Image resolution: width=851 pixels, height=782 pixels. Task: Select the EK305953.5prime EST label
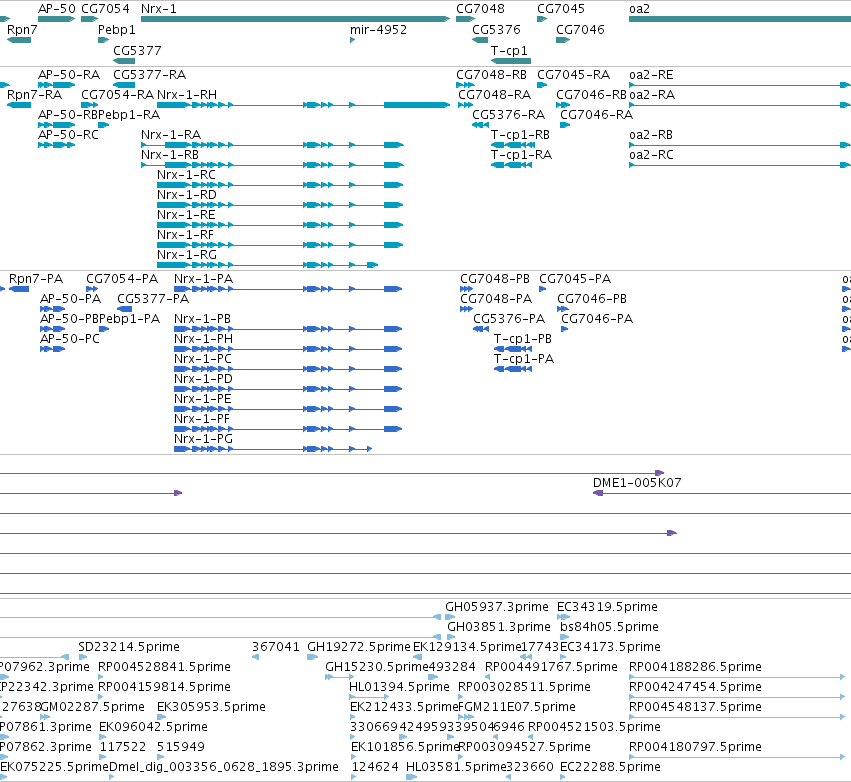211,707
